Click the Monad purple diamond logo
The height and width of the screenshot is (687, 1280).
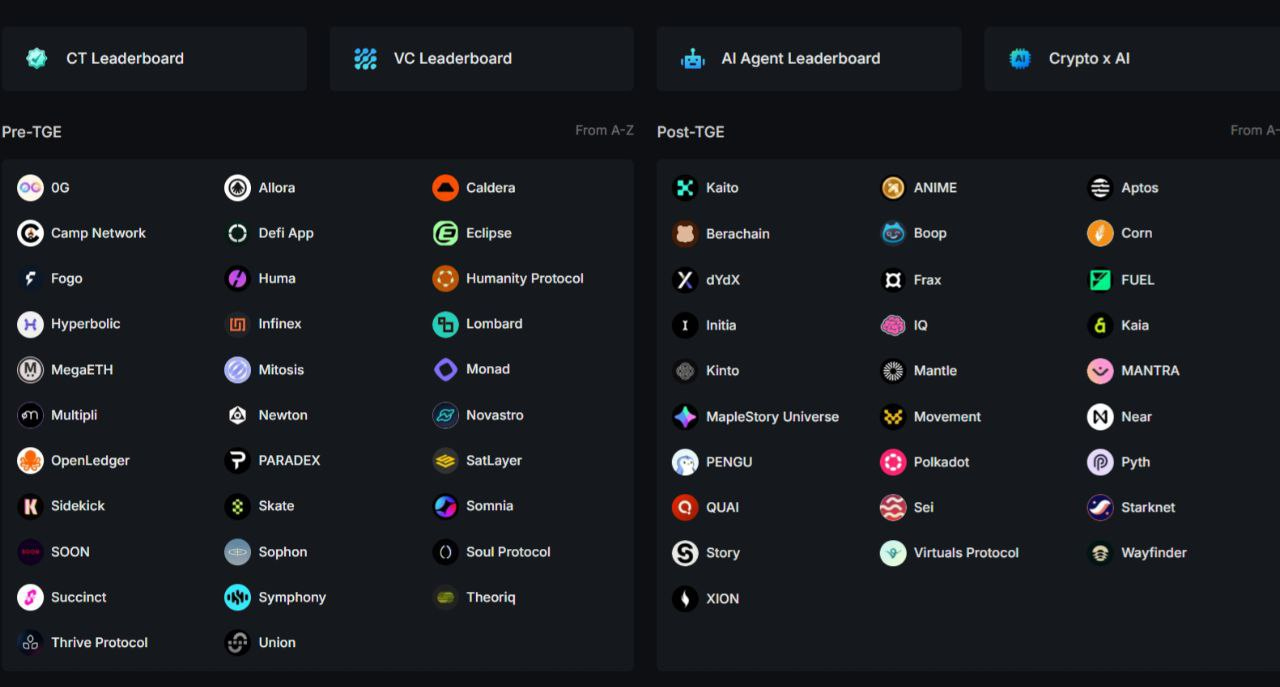(x=445, y=370)
